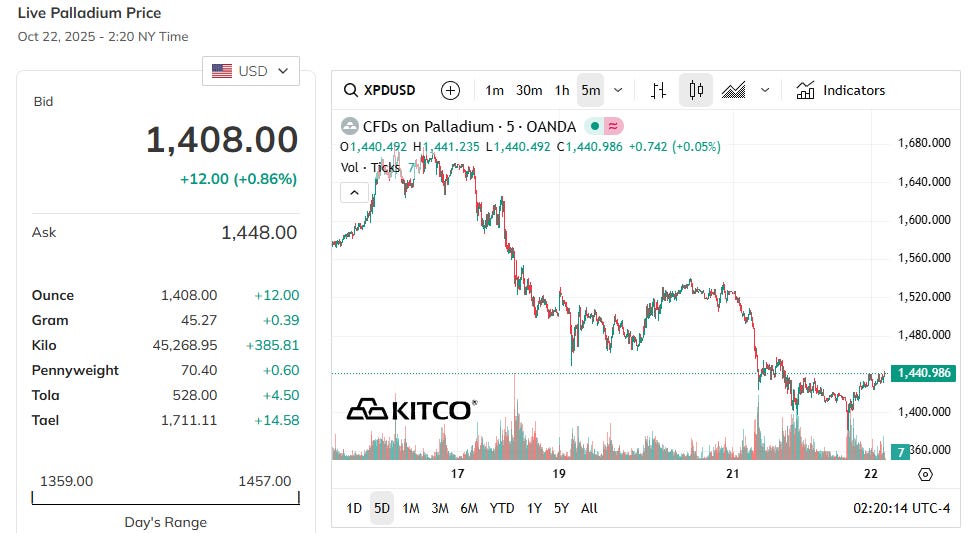Collapse the indicator legend chevron
The width and height of the screenshot is (970, 533).
pos(354,193)
